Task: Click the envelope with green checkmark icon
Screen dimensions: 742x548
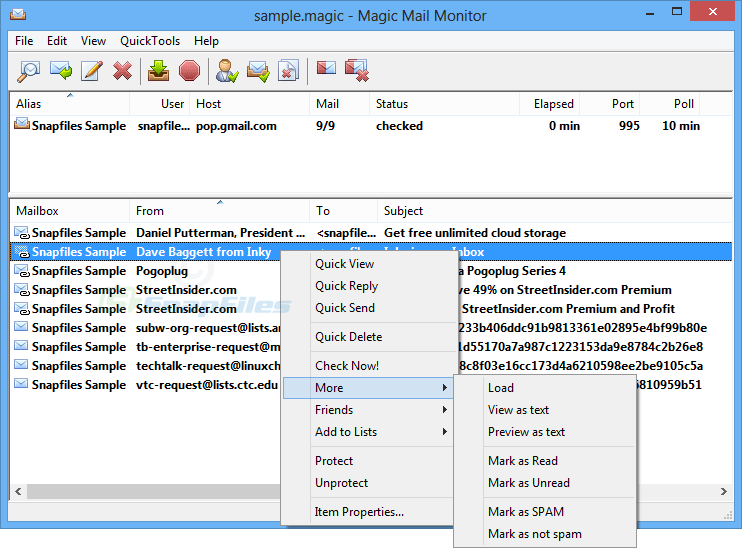Action: pyautogui.click(x=258, y=71)
